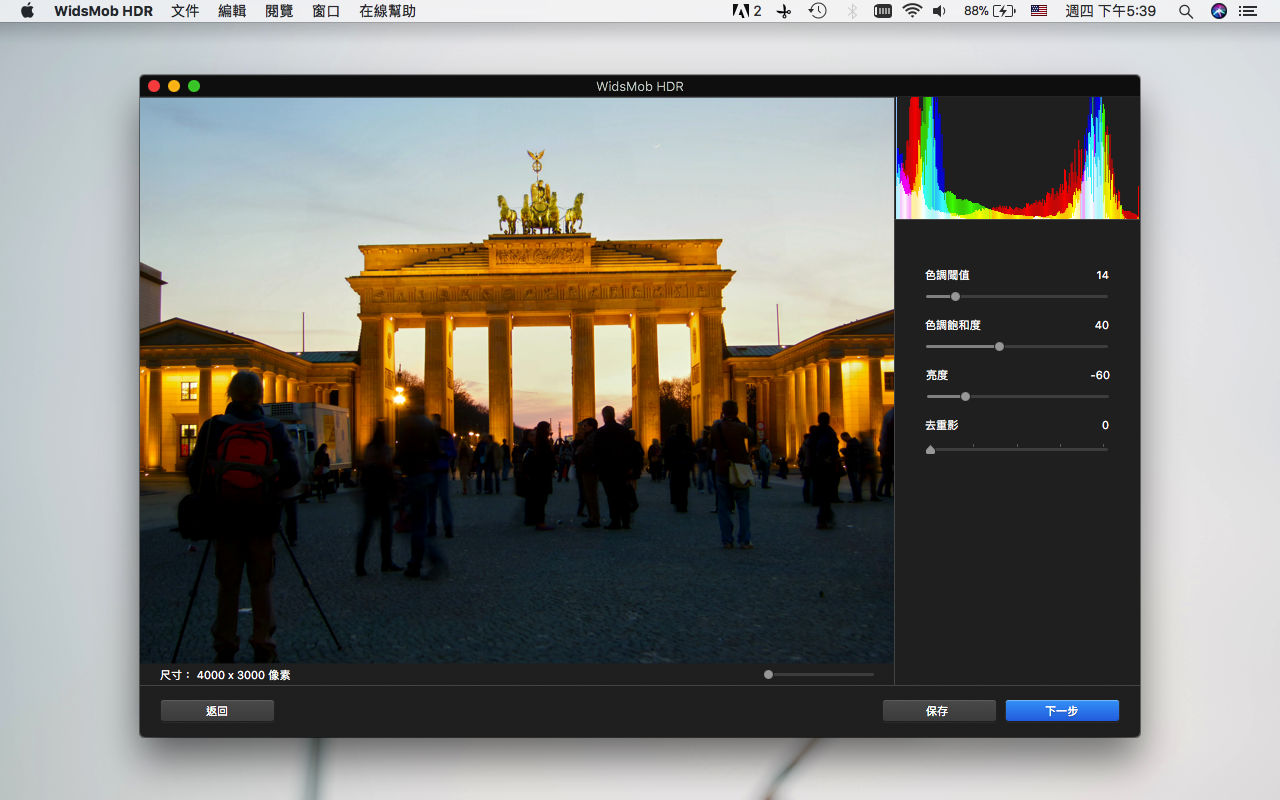This screenshot has width=1280, height=800.
Task: Click the volume speaker icon
Action: tap(939, 11)
